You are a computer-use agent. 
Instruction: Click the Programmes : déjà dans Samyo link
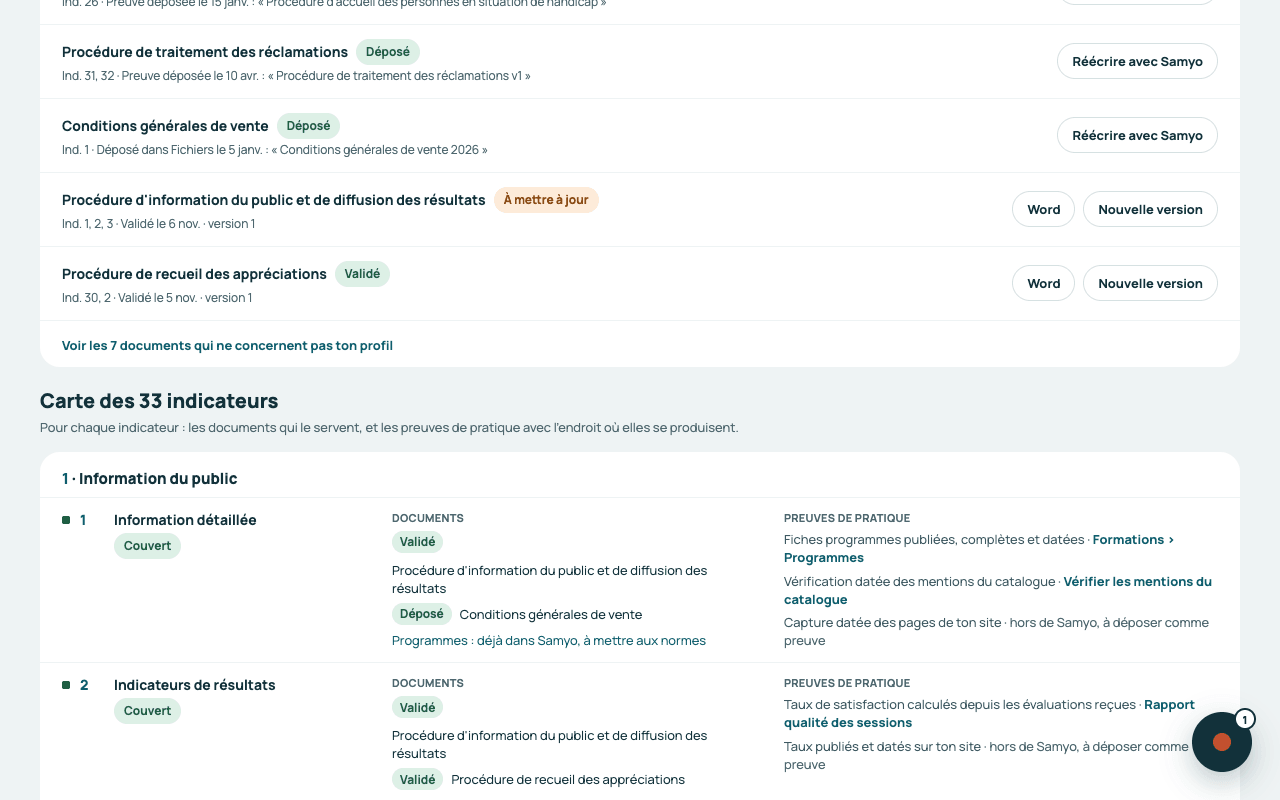549,640
